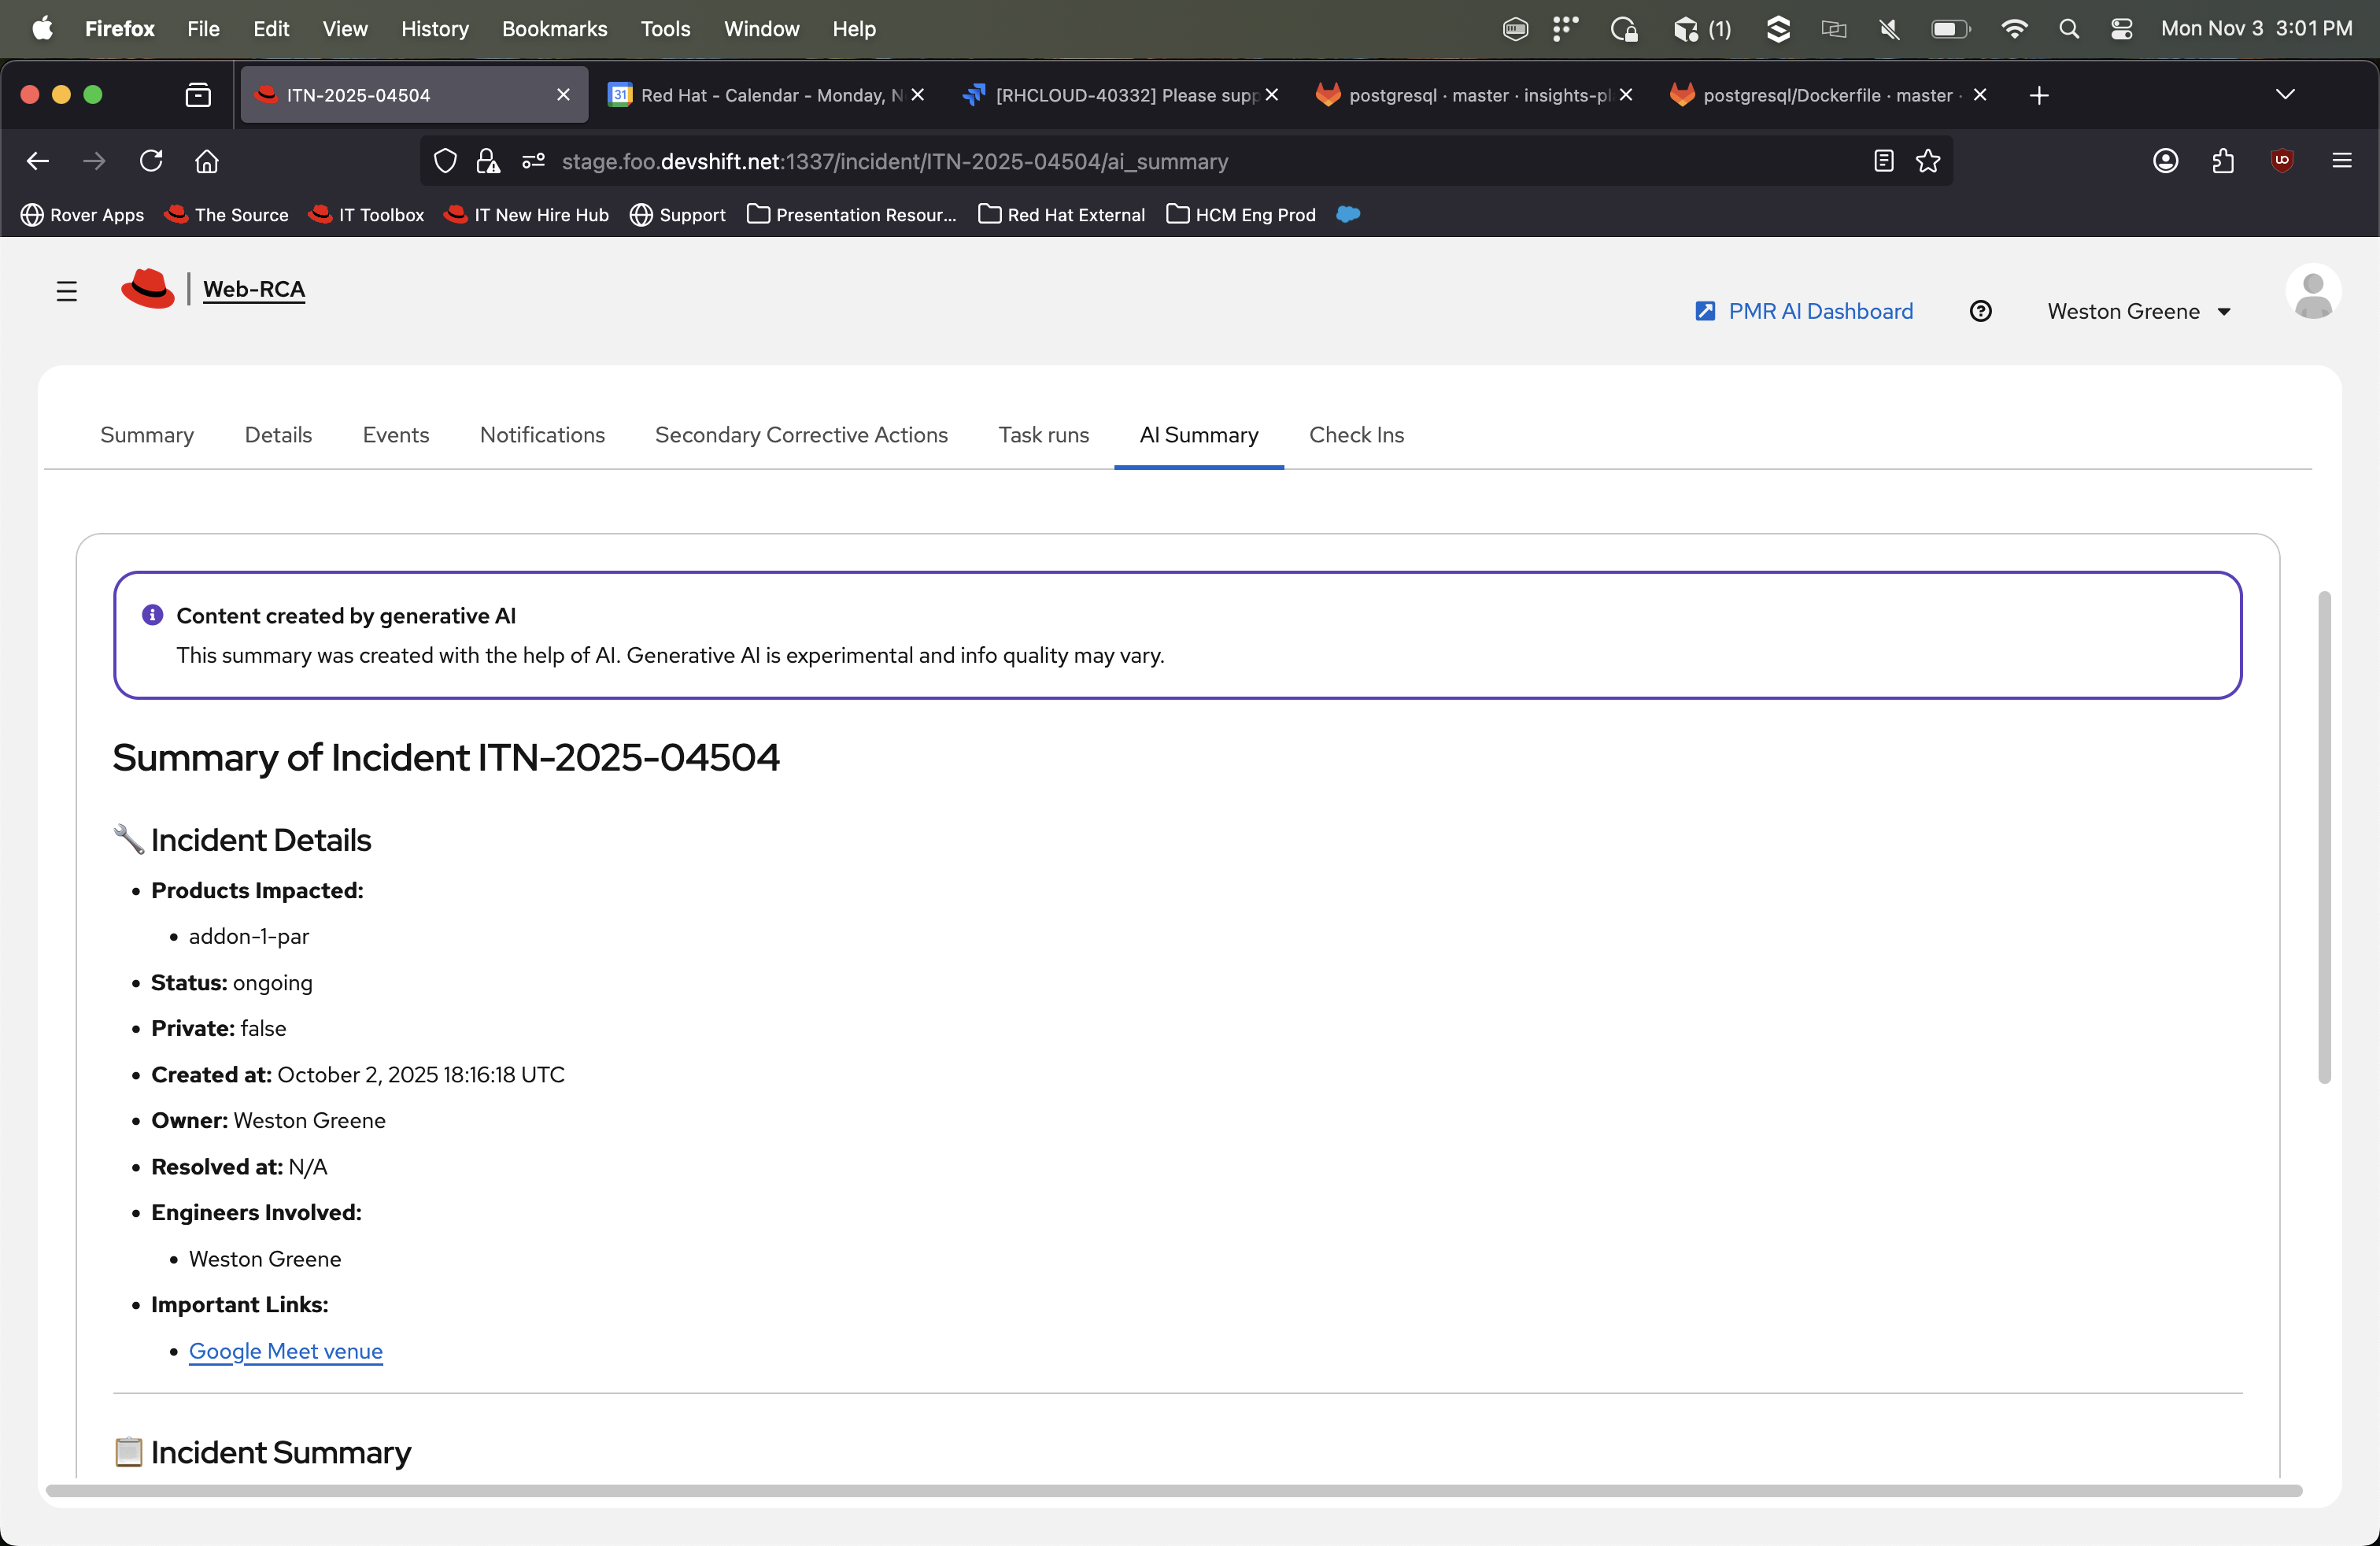
Task: Open the list all tabs chevron
Action: click(x=2285, y=94)
